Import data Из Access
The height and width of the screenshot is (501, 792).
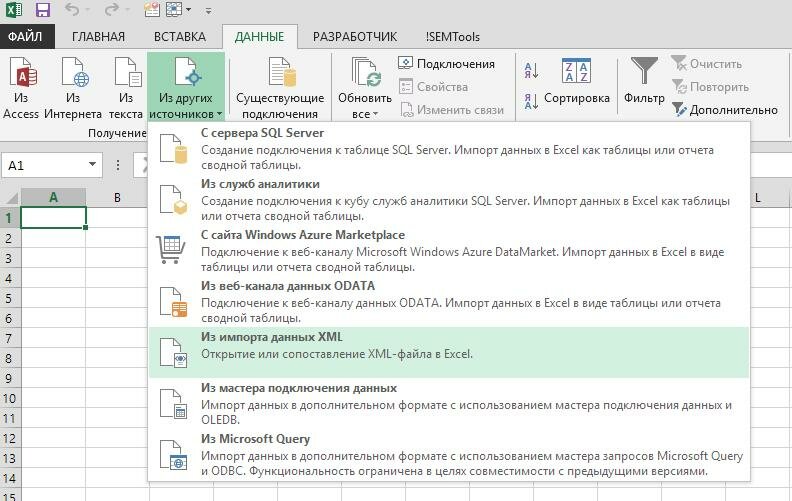(21, 87)
